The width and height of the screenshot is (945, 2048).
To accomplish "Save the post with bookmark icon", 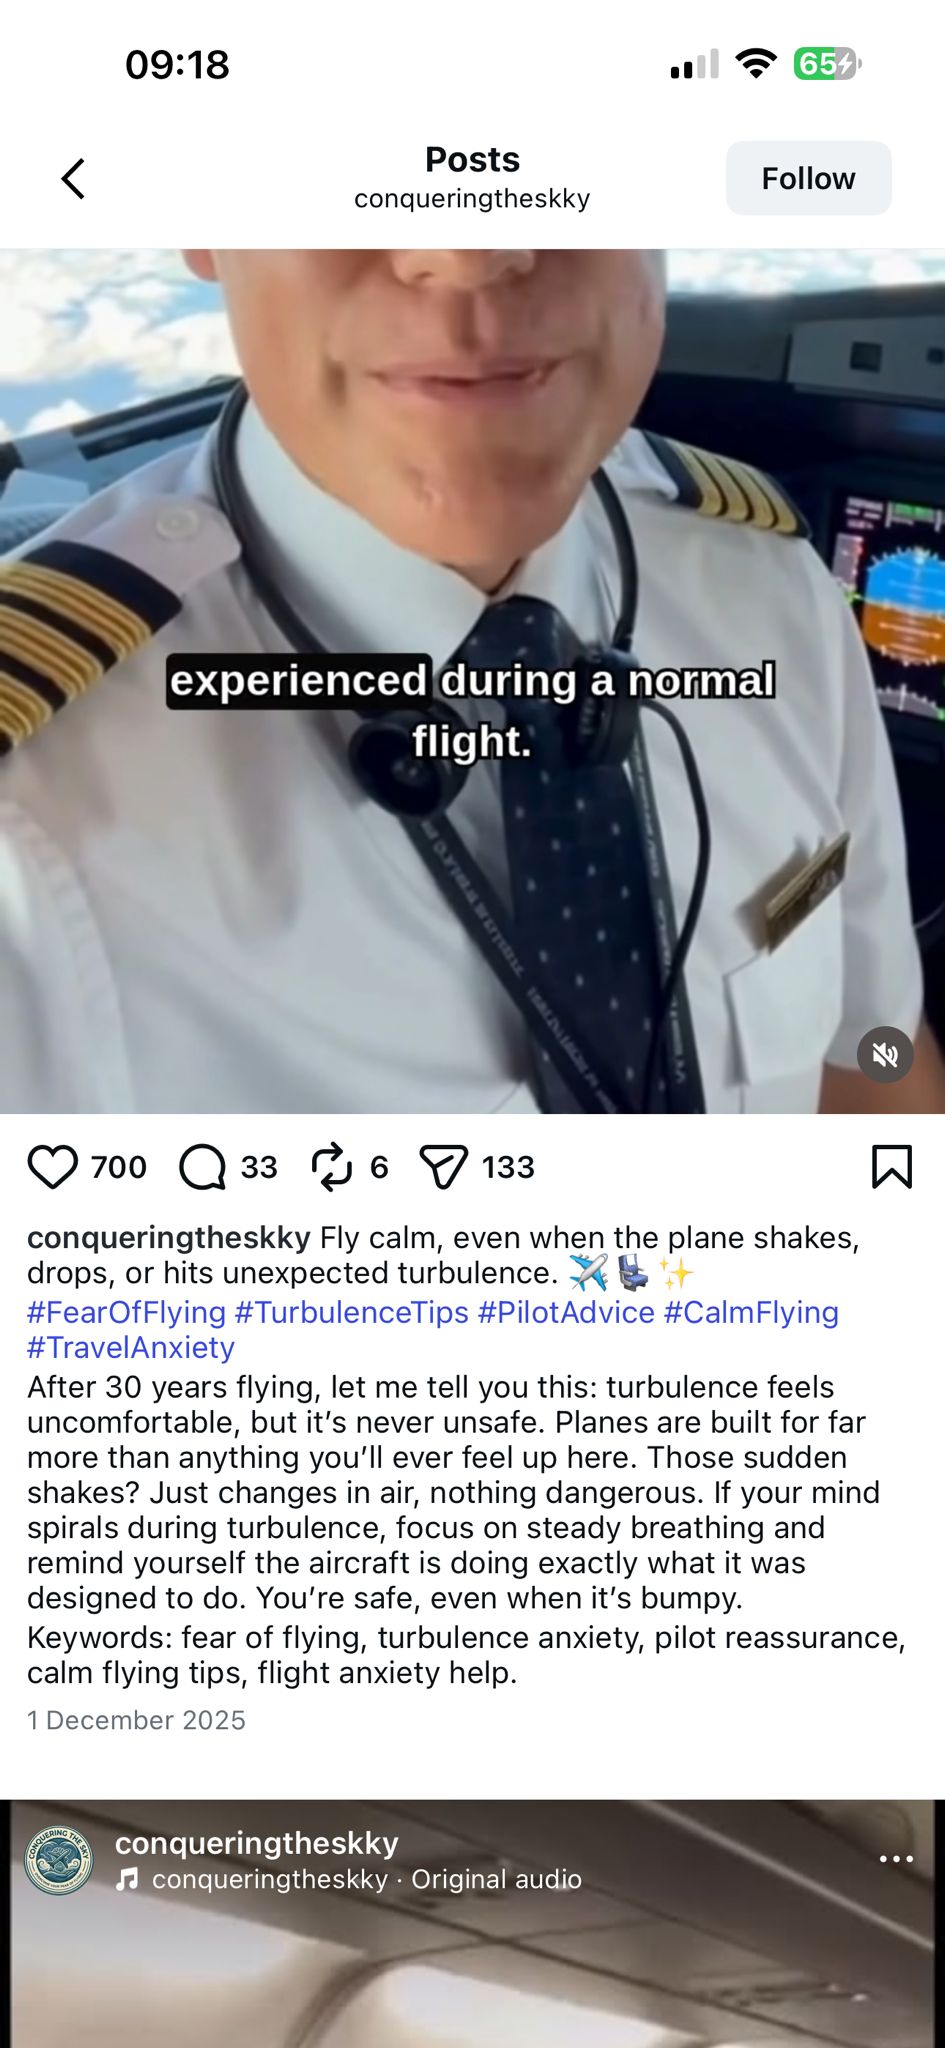I will click(892, 1167).
